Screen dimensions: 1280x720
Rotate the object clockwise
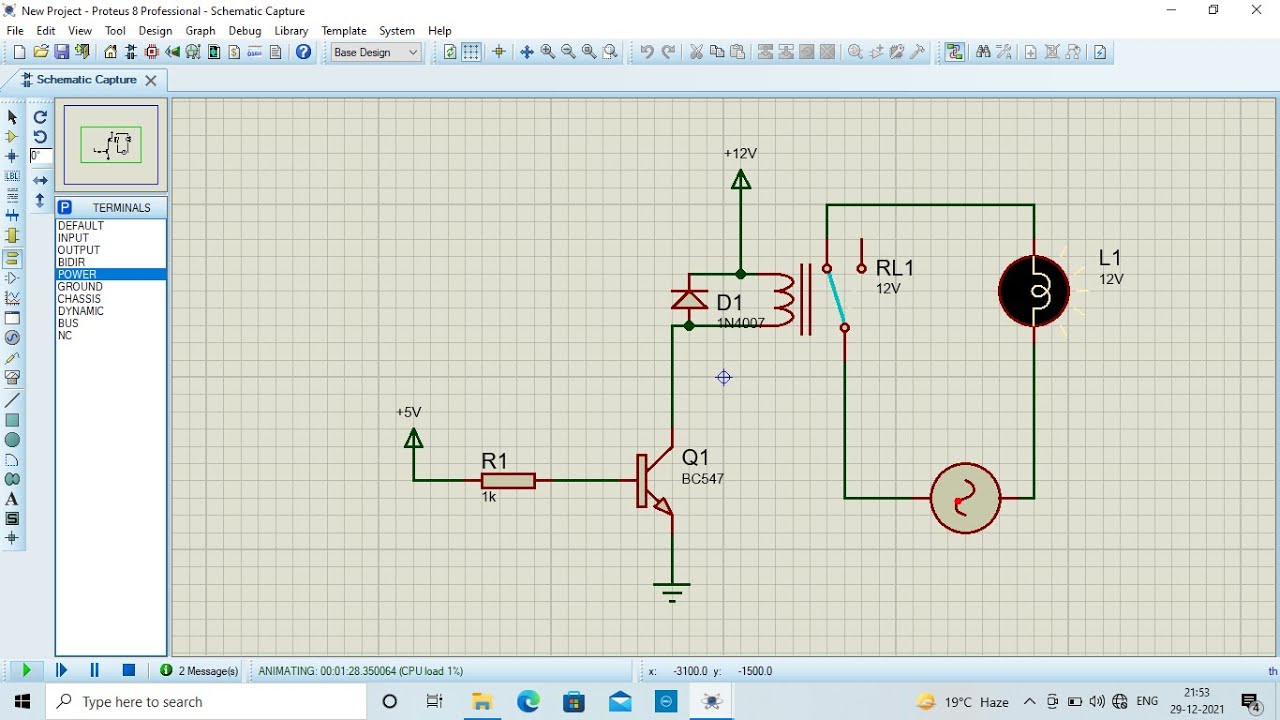tap(40, 117)
